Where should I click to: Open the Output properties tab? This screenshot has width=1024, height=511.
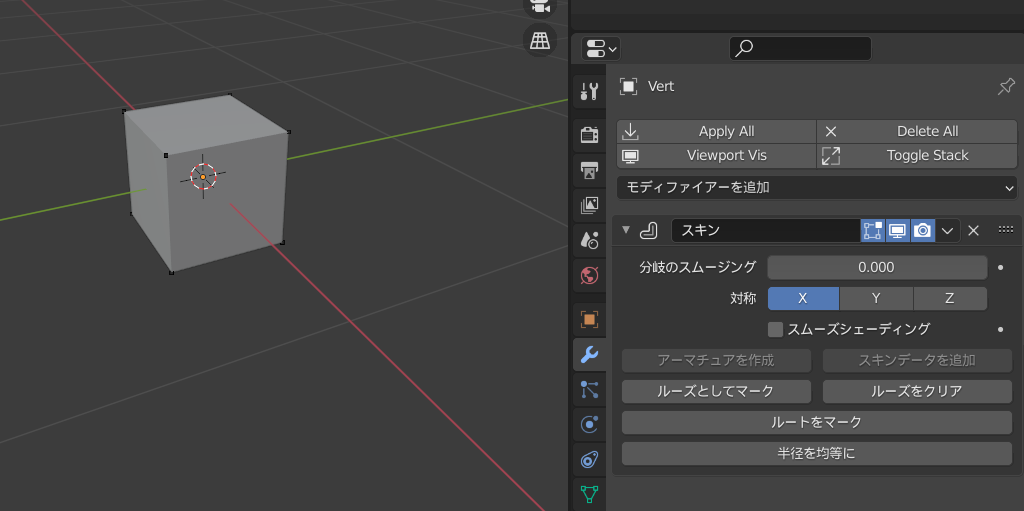point(589,171)
